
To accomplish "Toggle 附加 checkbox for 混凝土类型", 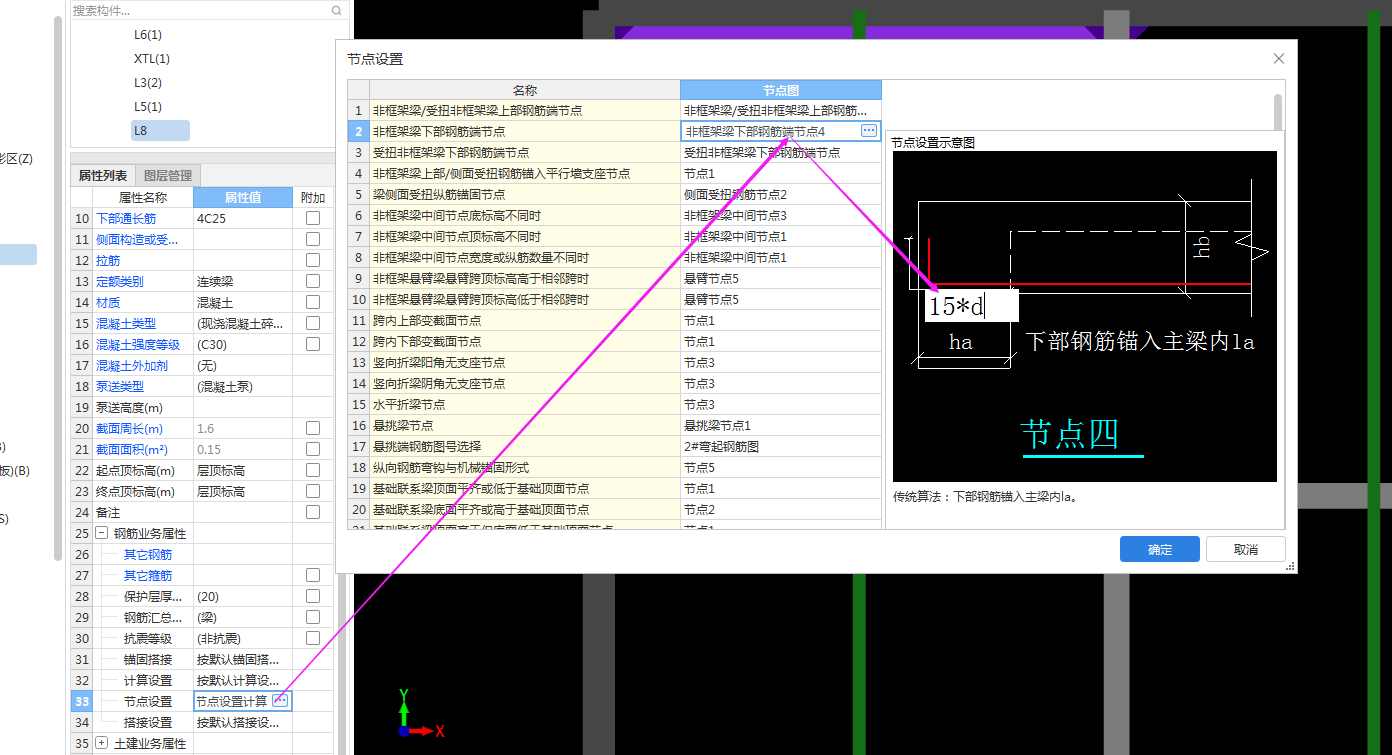I will pyautogui.click(x=313, y=323).
